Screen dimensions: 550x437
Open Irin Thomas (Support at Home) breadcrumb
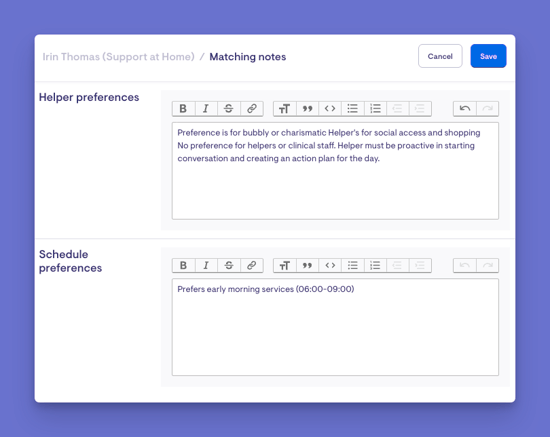119,57
